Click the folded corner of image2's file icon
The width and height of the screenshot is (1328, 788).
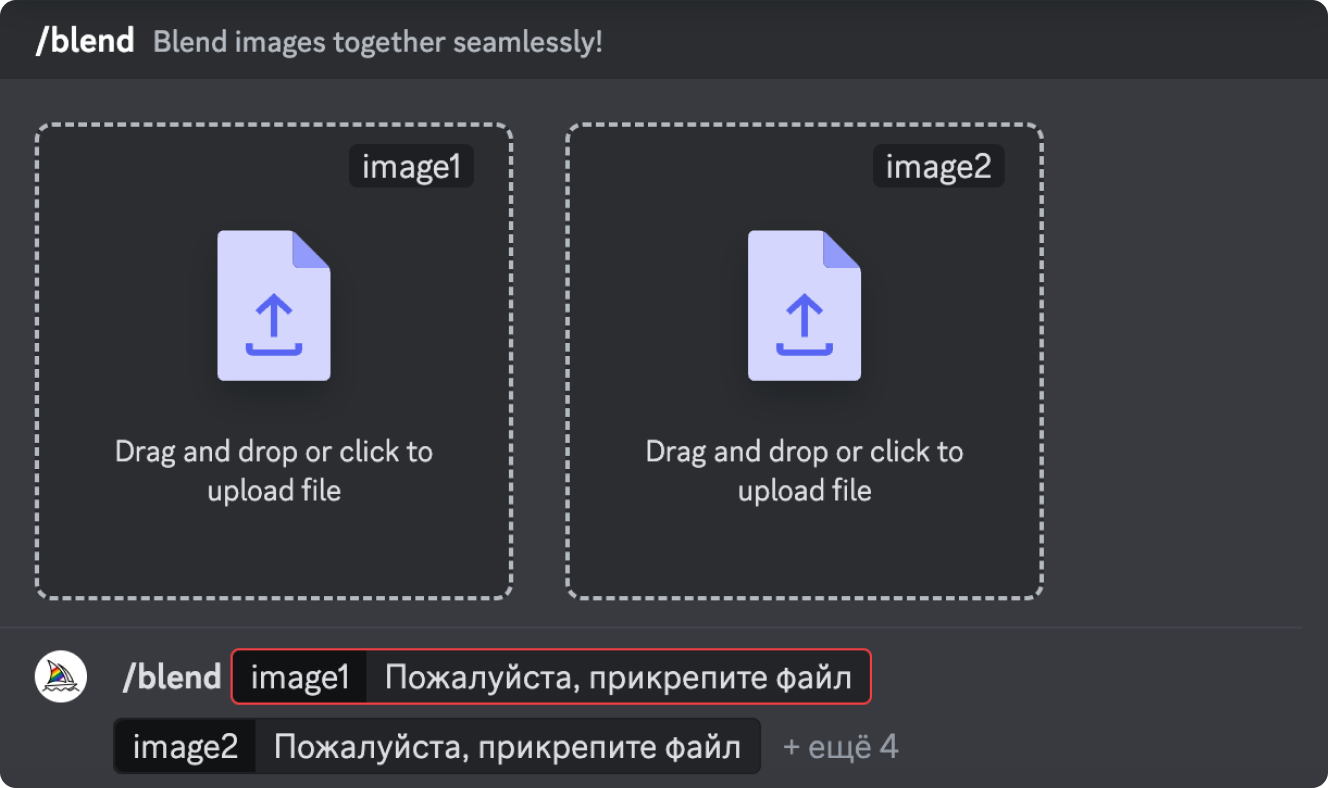tap(843, 248)
